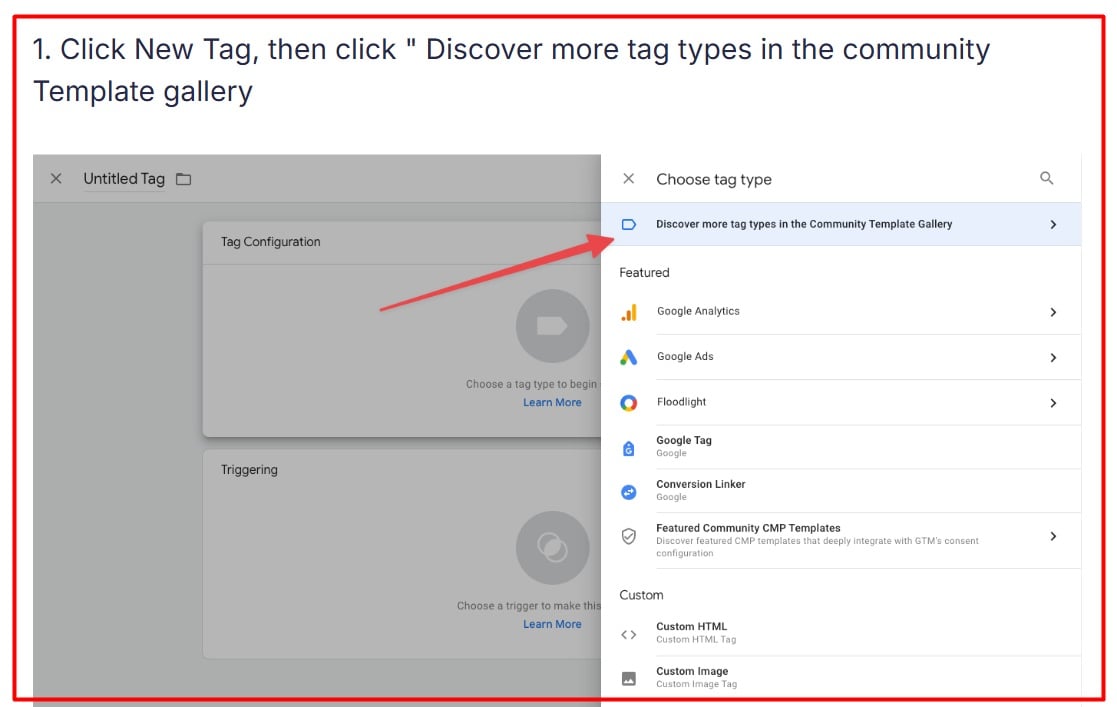Click the folder icon beside Untitled Tag
This screenshot has width=1117, height=707.
(184, 179)
